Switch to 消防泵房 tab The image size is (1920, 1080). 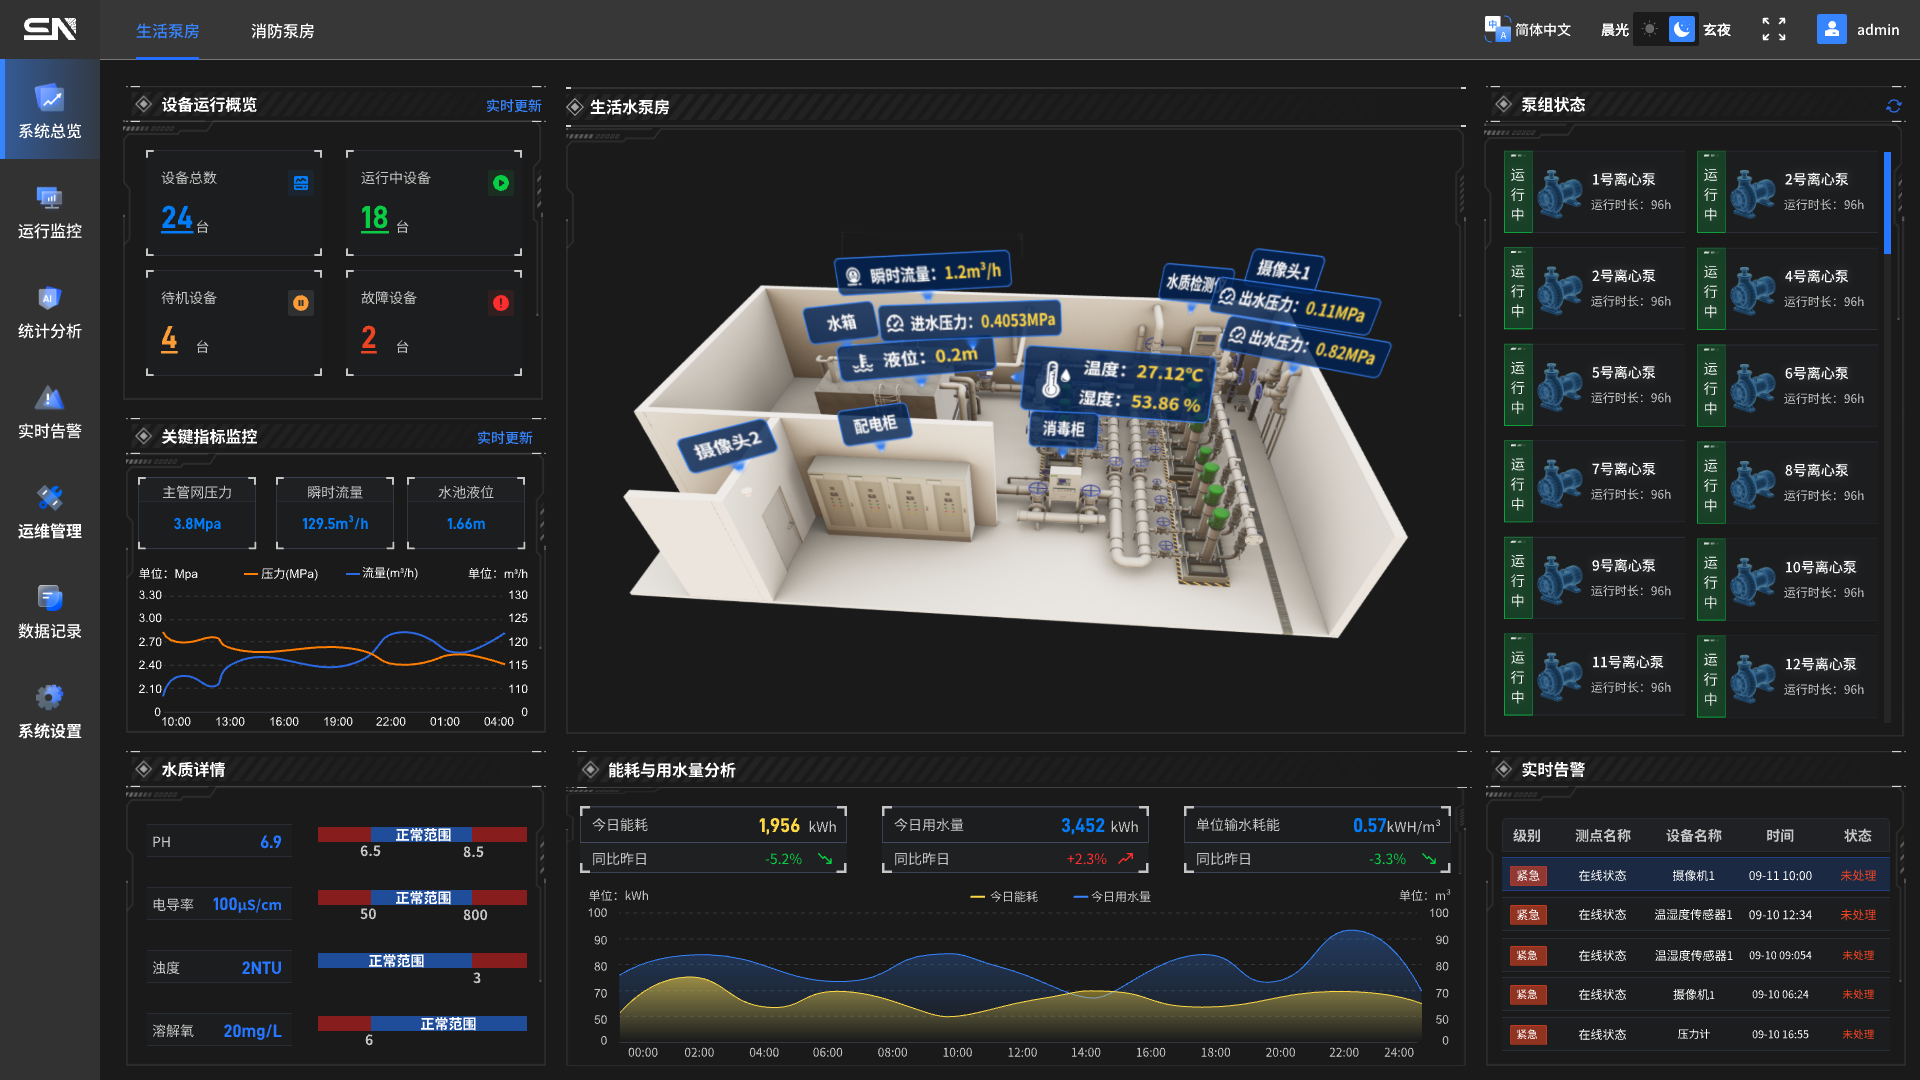282,31
